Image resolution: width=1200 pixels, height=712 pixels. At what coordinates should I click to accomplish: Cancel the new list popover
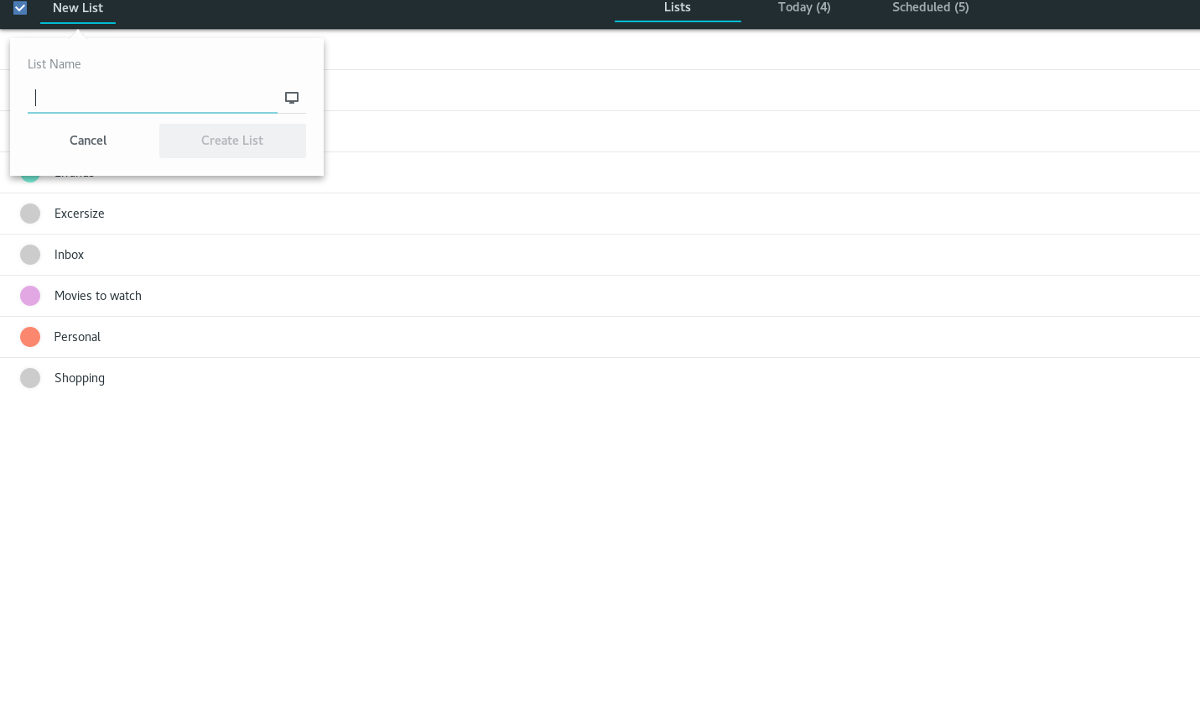[88, 141]
